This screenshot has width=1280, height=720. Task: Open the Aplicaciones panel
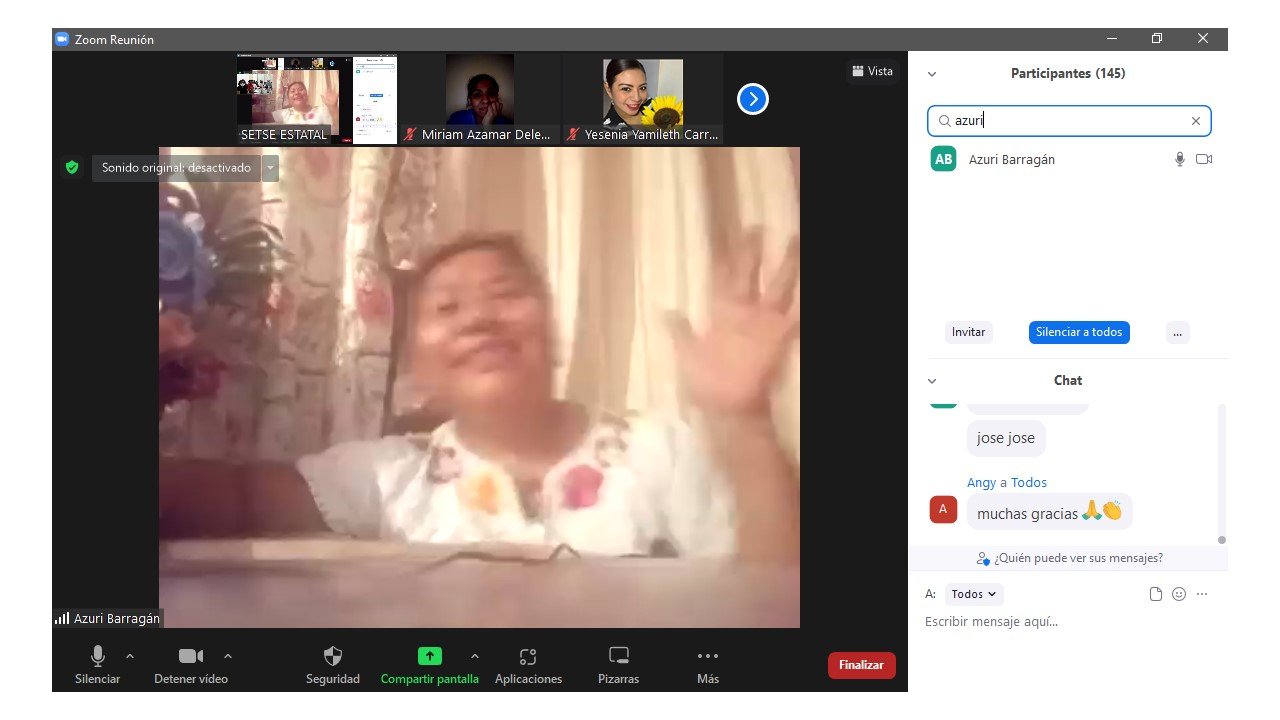528,665
